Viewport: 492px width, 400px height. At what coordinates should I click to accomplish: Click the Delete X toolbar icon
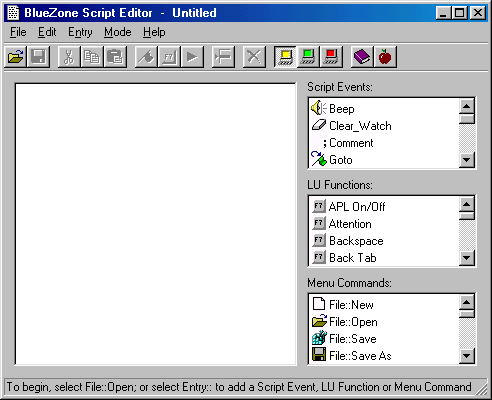pos(254,57)
